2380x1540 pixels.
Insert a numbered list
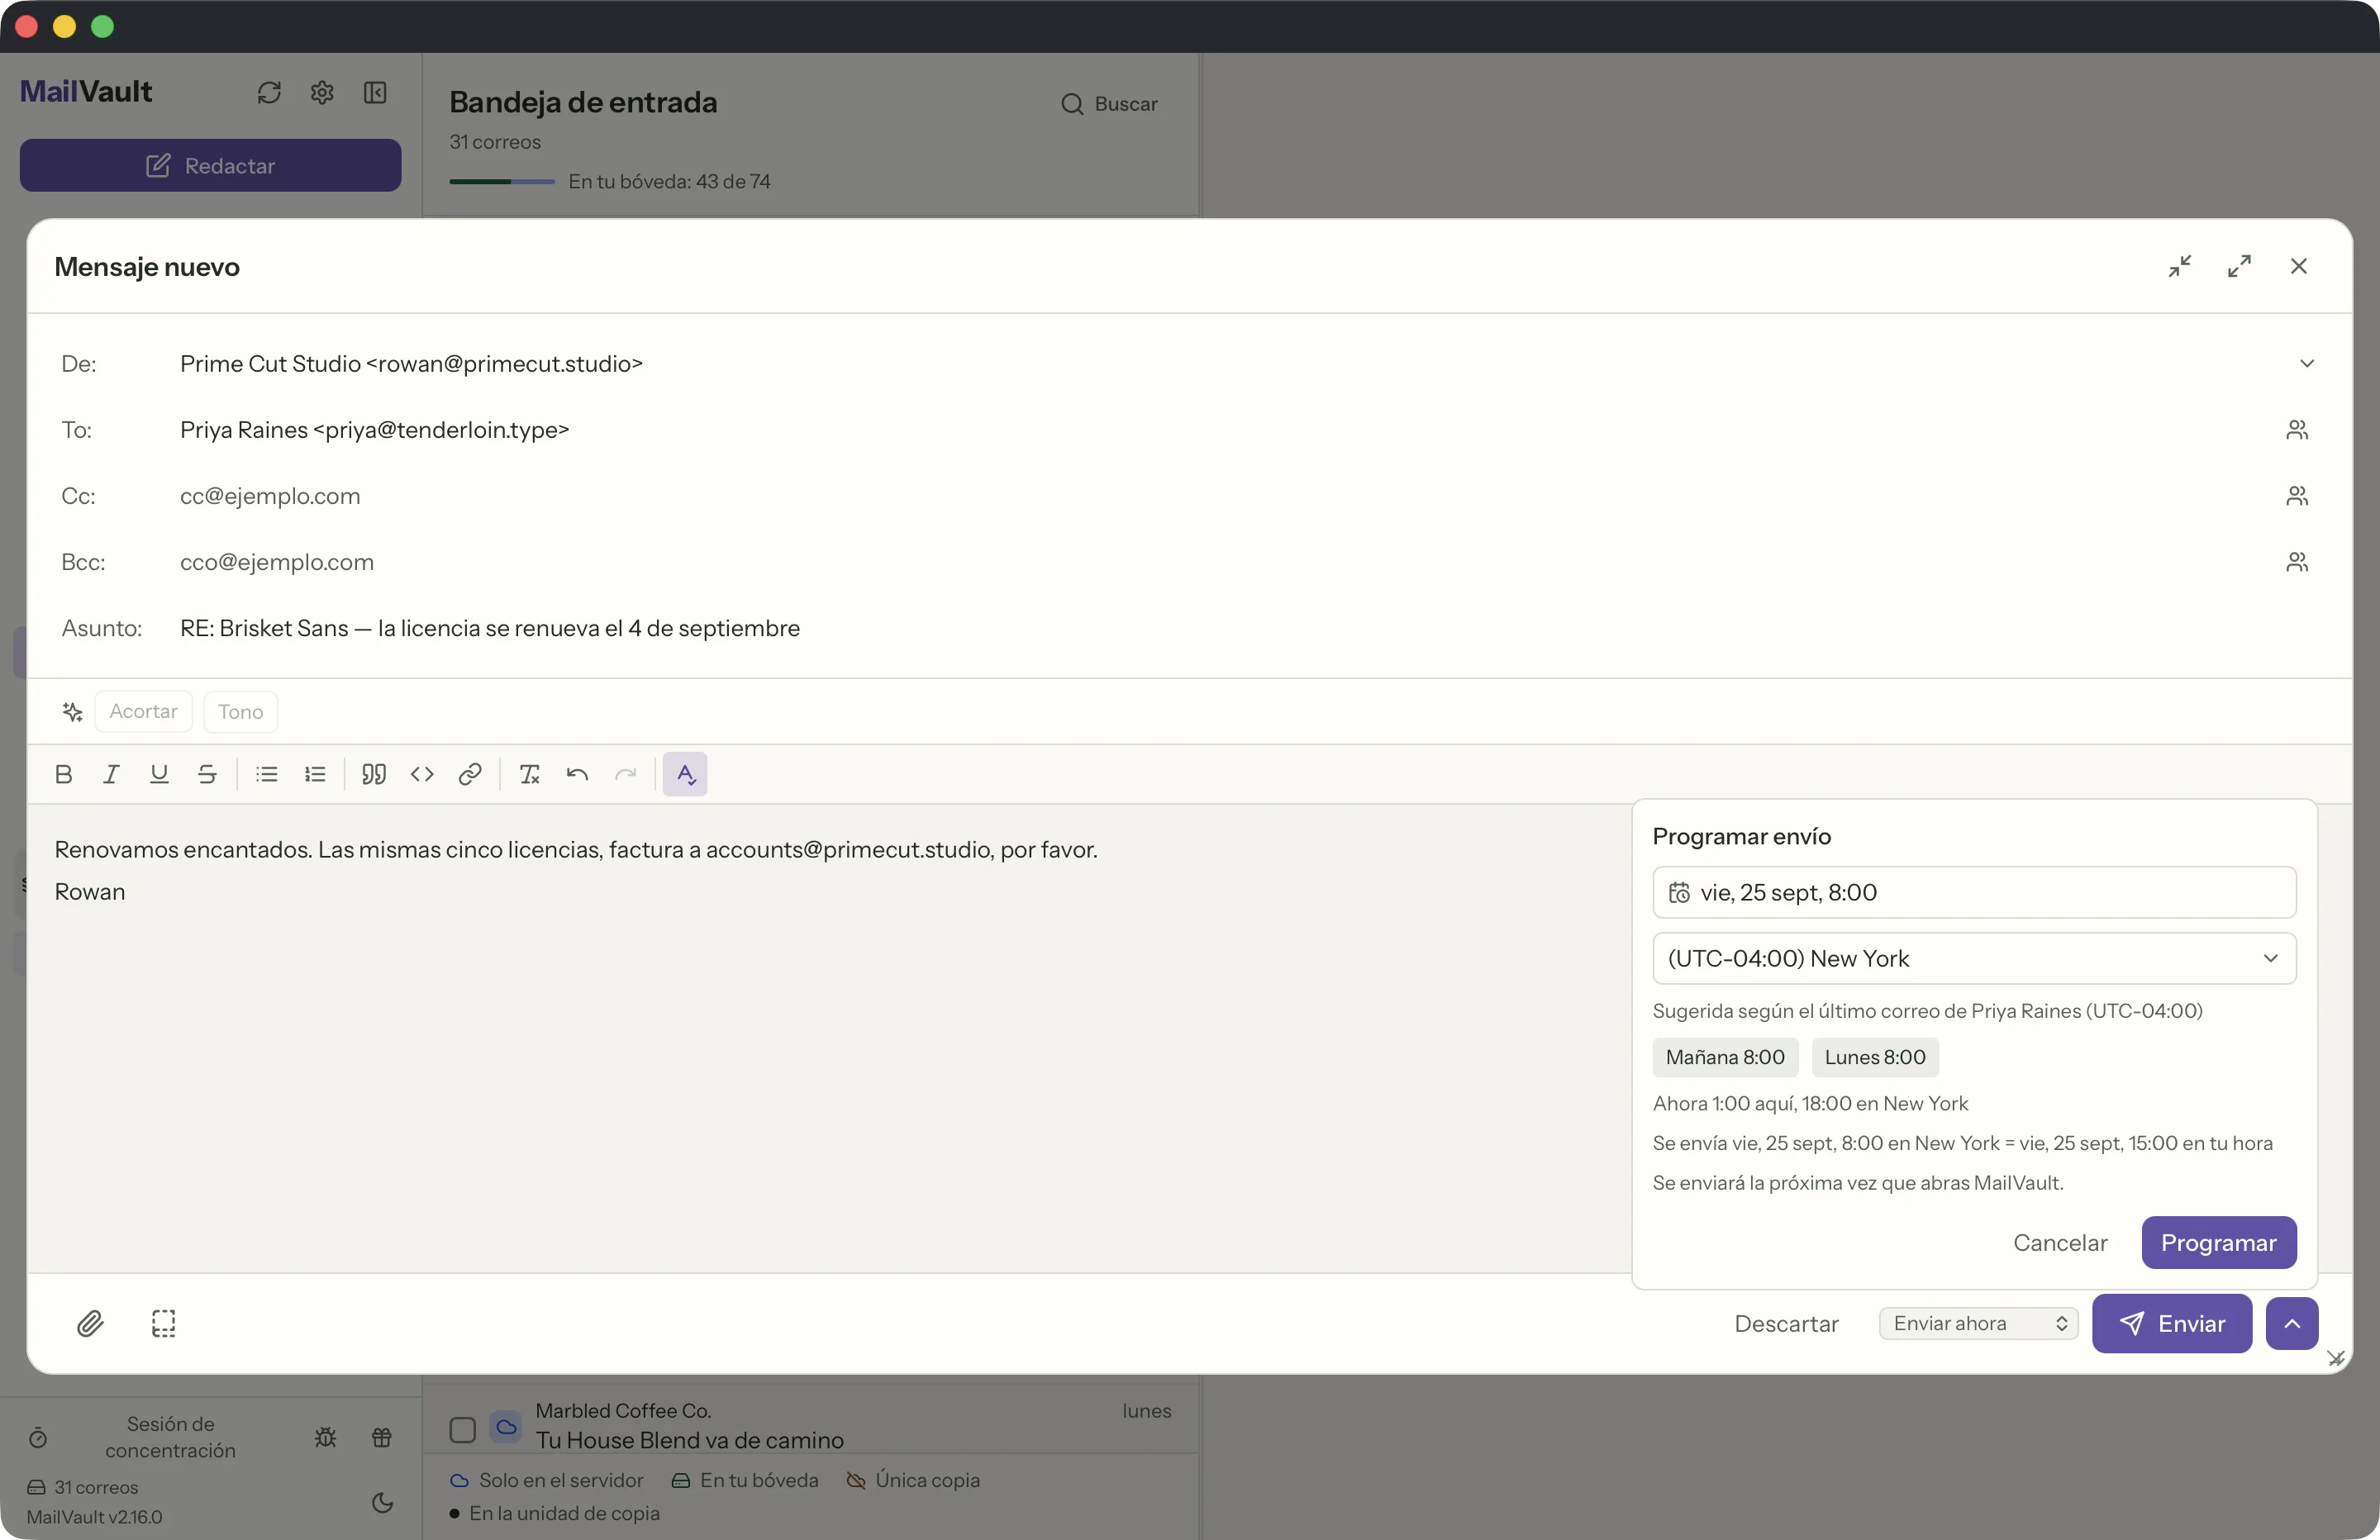tap(315, 774)
